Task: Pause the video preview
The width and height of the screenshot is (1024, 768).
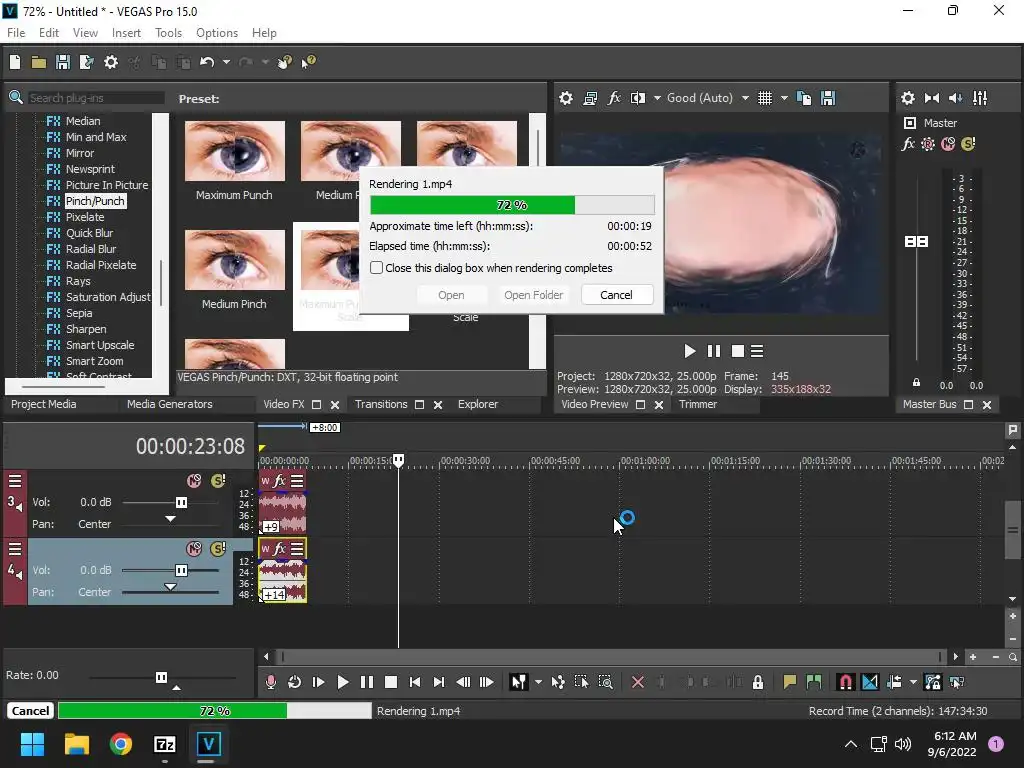Action: click(714, 351)
